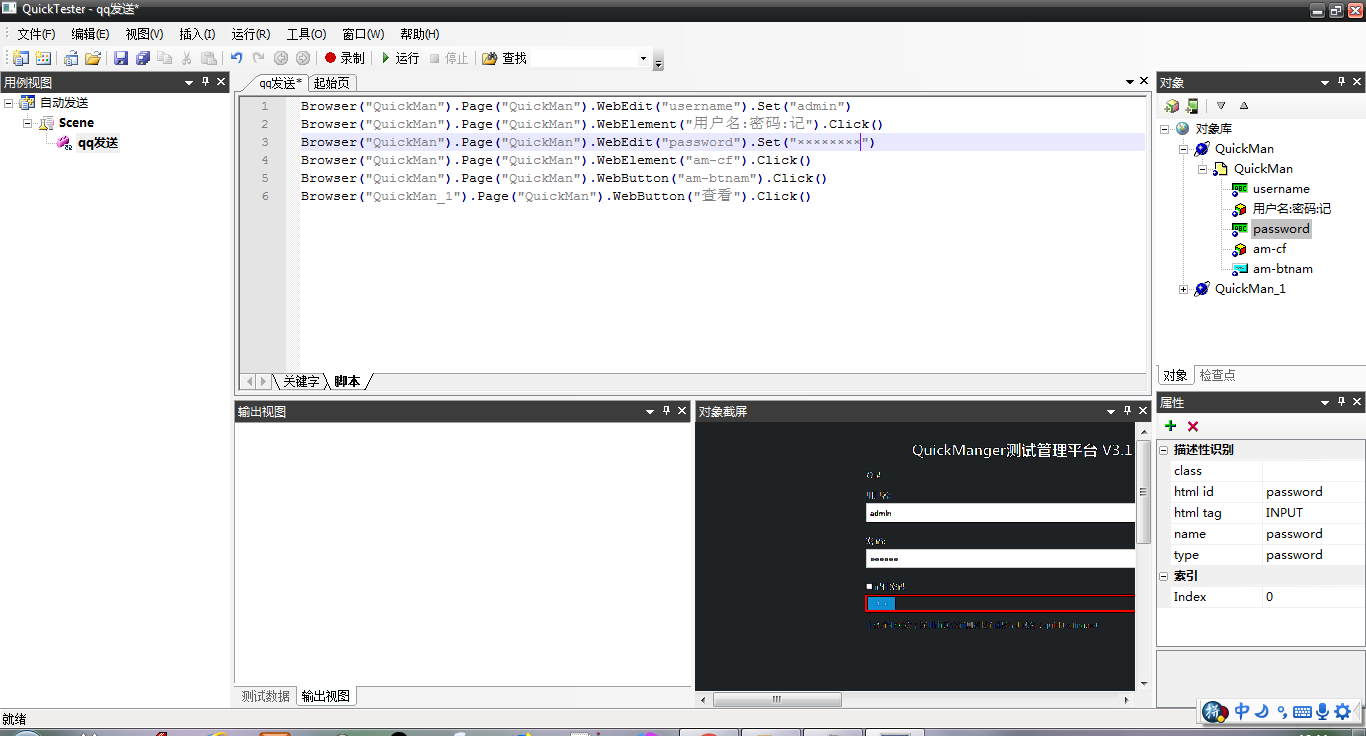Image resolution: width=1366 pixels, height=736 pixels.
Task: Pin the 用例视图 panel with pushpin
Action: point(206,82)
